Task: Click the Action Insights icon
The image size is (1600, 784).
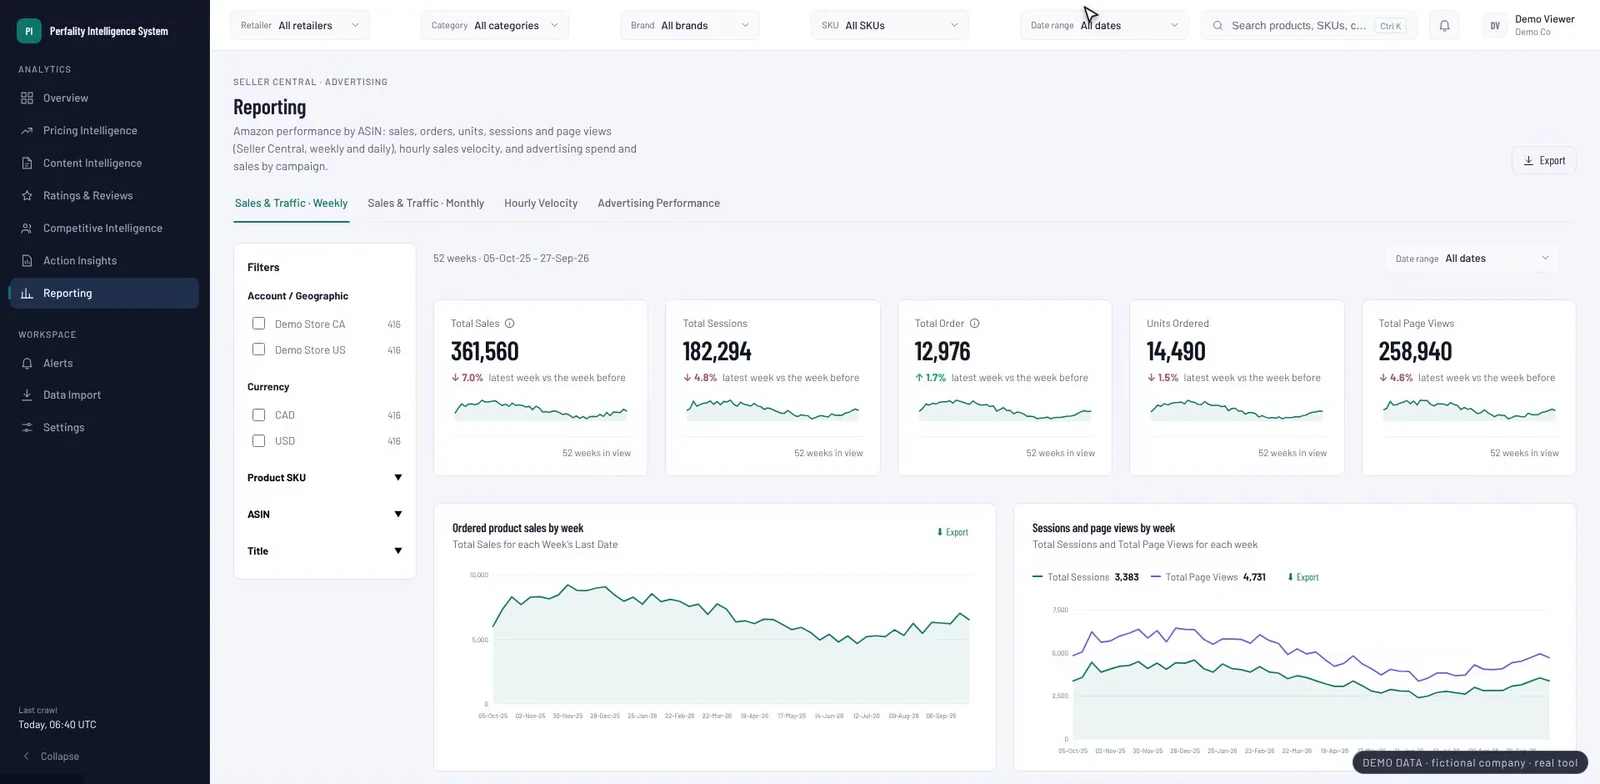Action: pyautogui.click(x=27, y=261)
